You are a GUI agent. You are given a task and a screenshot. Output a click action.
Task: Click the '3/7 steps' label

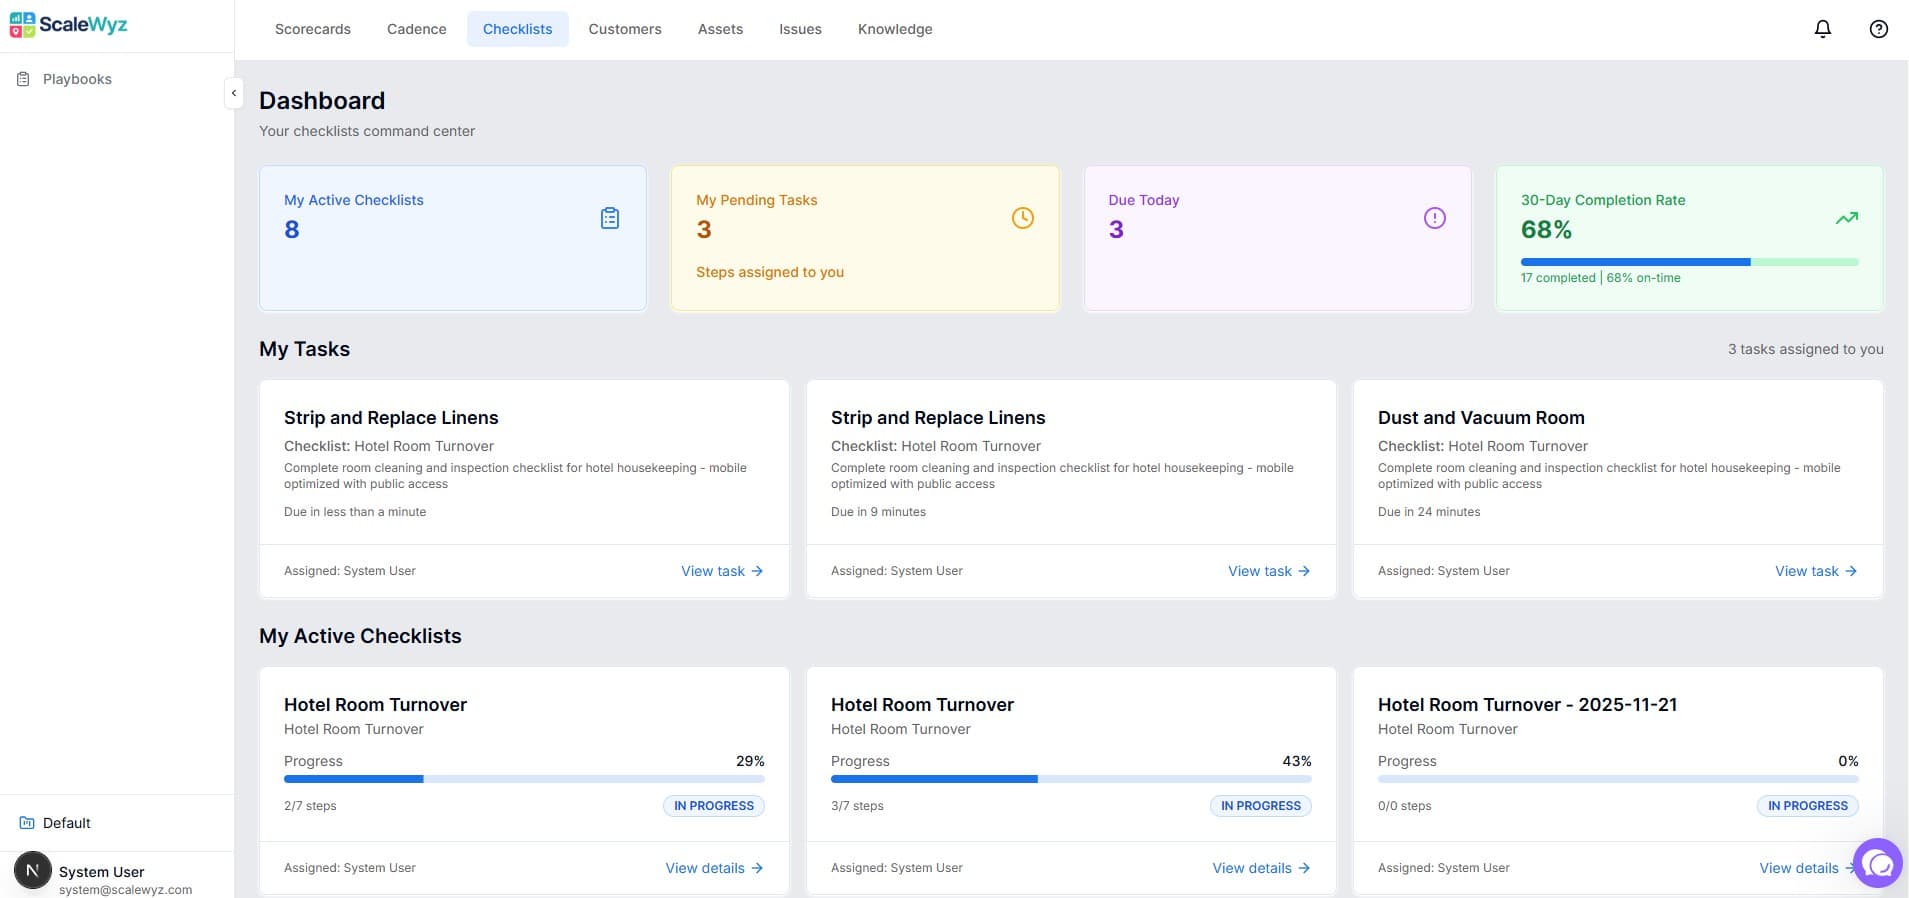point(857,806)
